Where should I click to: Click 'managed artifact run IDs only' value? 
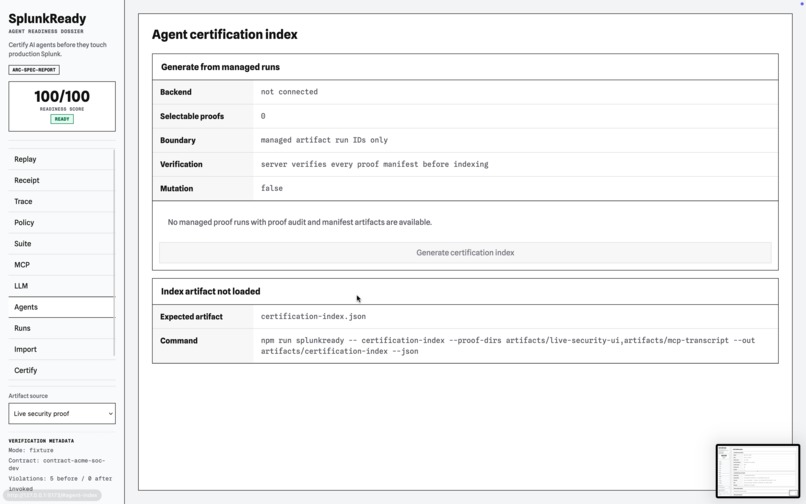(x=324, y=140)
